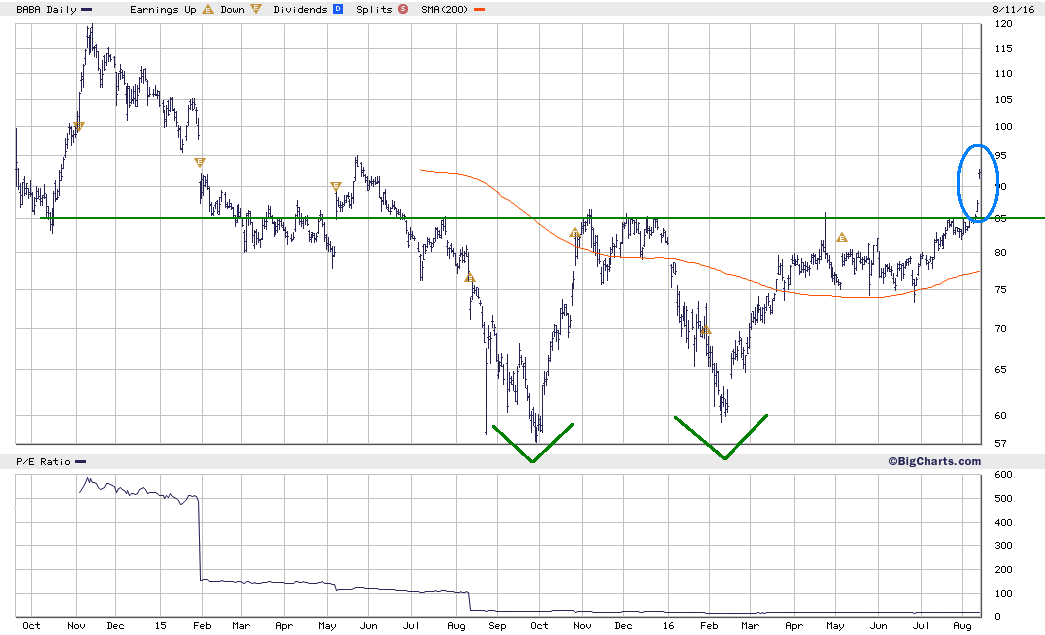This screenshot has height=635, width=1045.
Task: Click the blue Dividends D legend icon
Action: click(x=338, y=9)
